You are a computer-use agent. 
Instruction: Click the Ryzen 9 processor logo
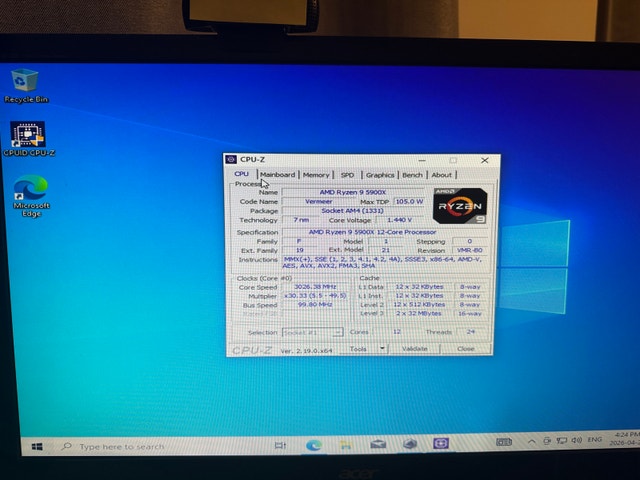(460, 206)
